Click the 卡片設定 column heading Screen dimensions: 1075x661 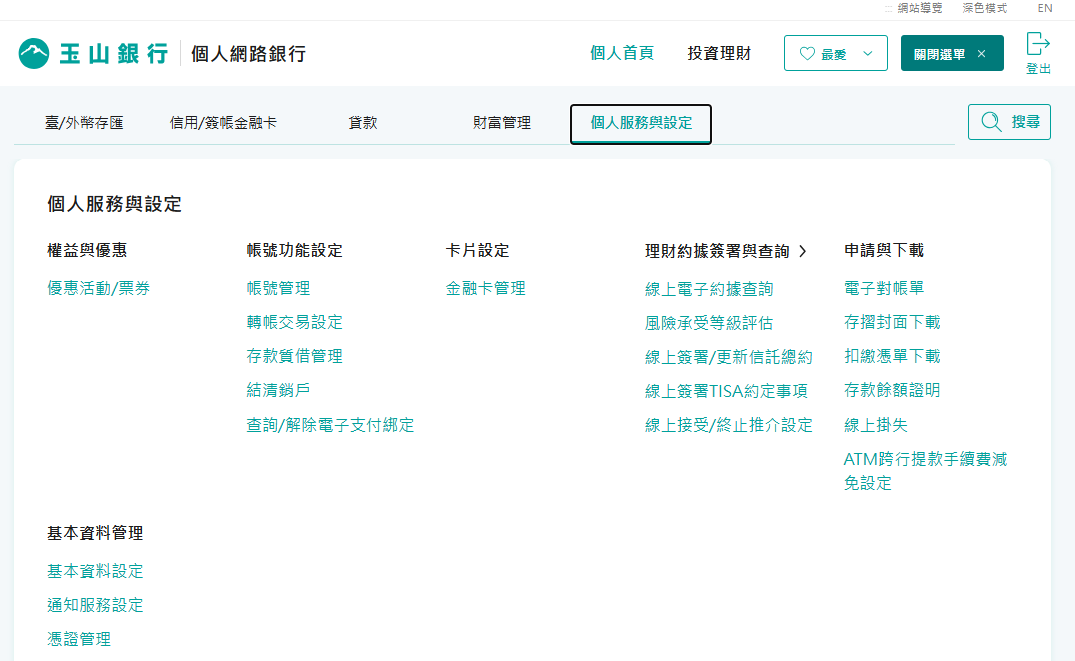click(x=477, y=250)
